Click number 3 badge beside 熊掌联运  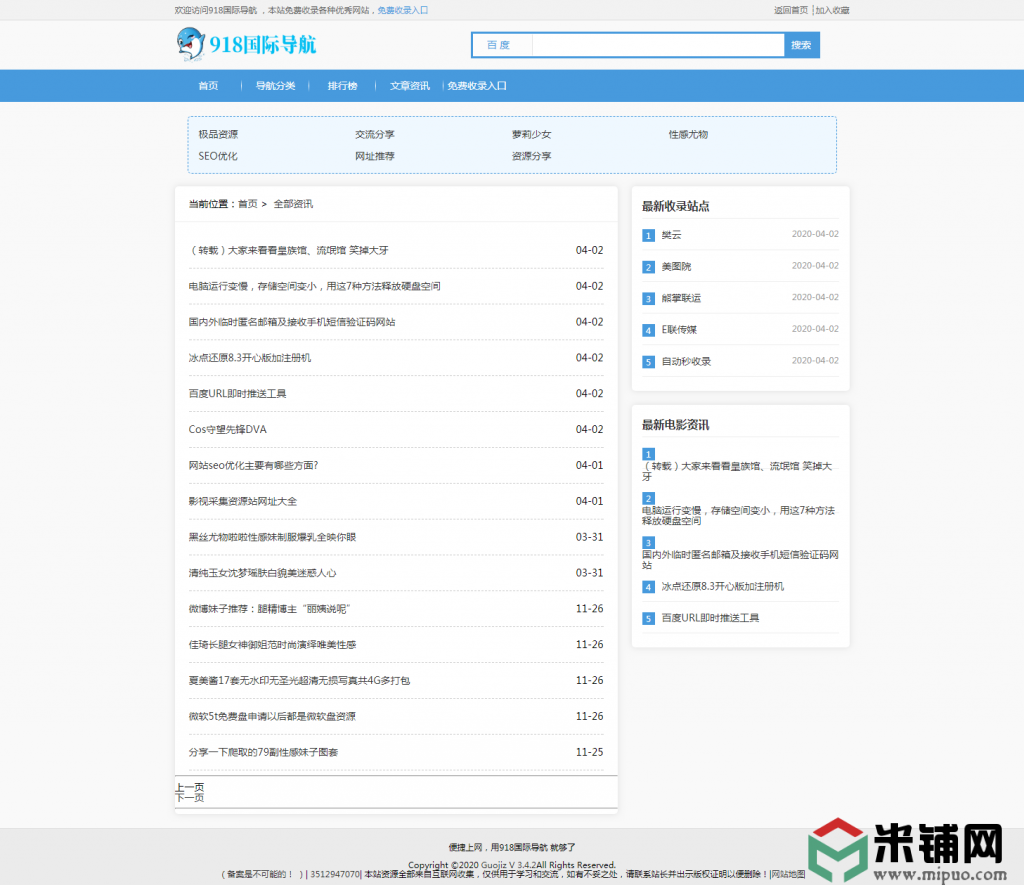pyautogui.click(x=648, y=298)
